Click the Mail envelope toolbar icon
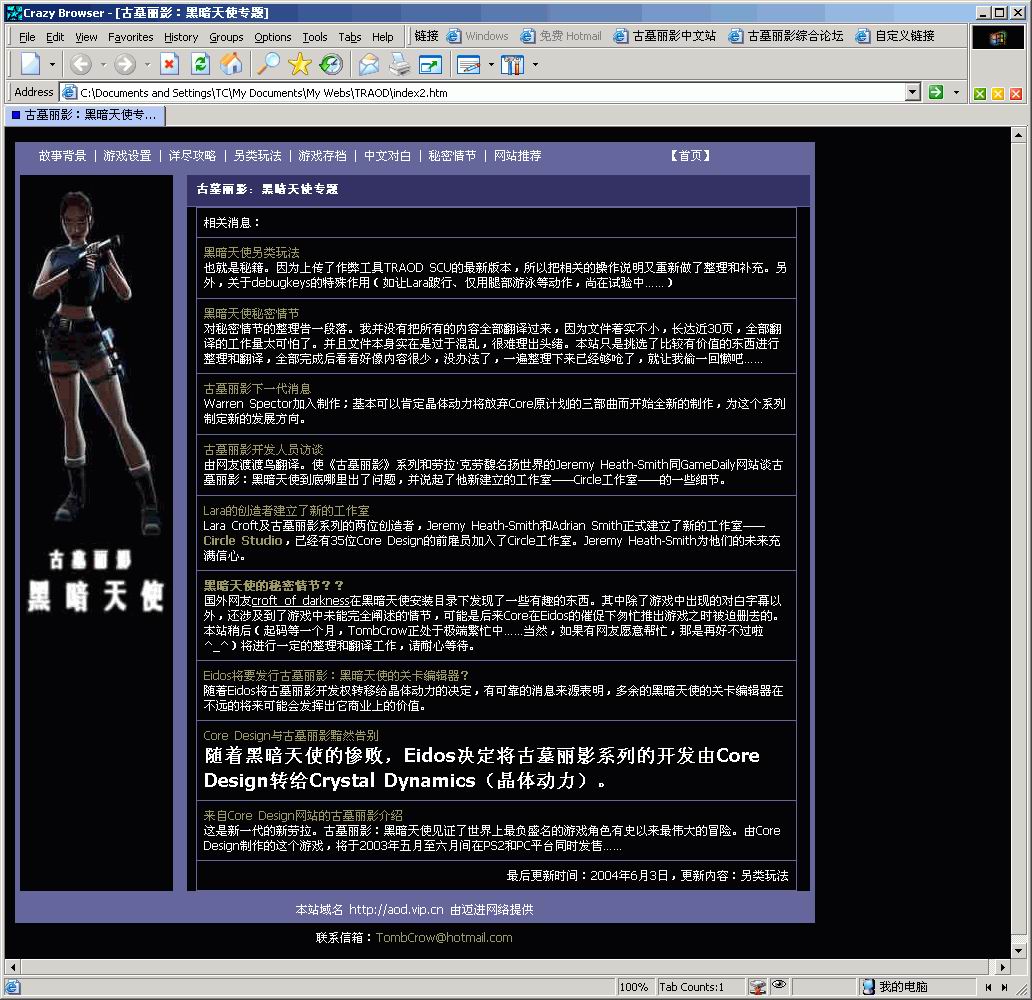Viewport: 1032px width, 1000px height. click(369, 64)
